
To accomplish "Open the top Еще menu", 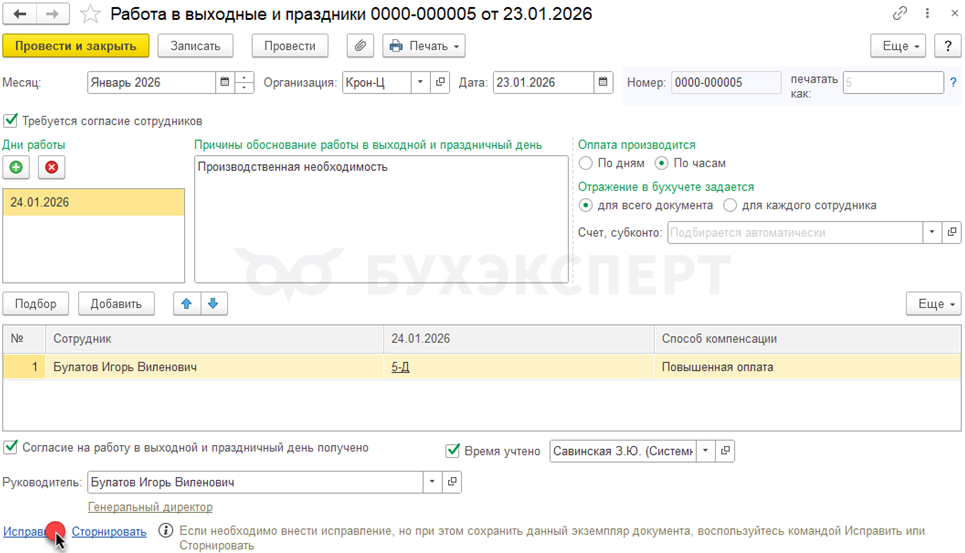I will click(898, 46).
